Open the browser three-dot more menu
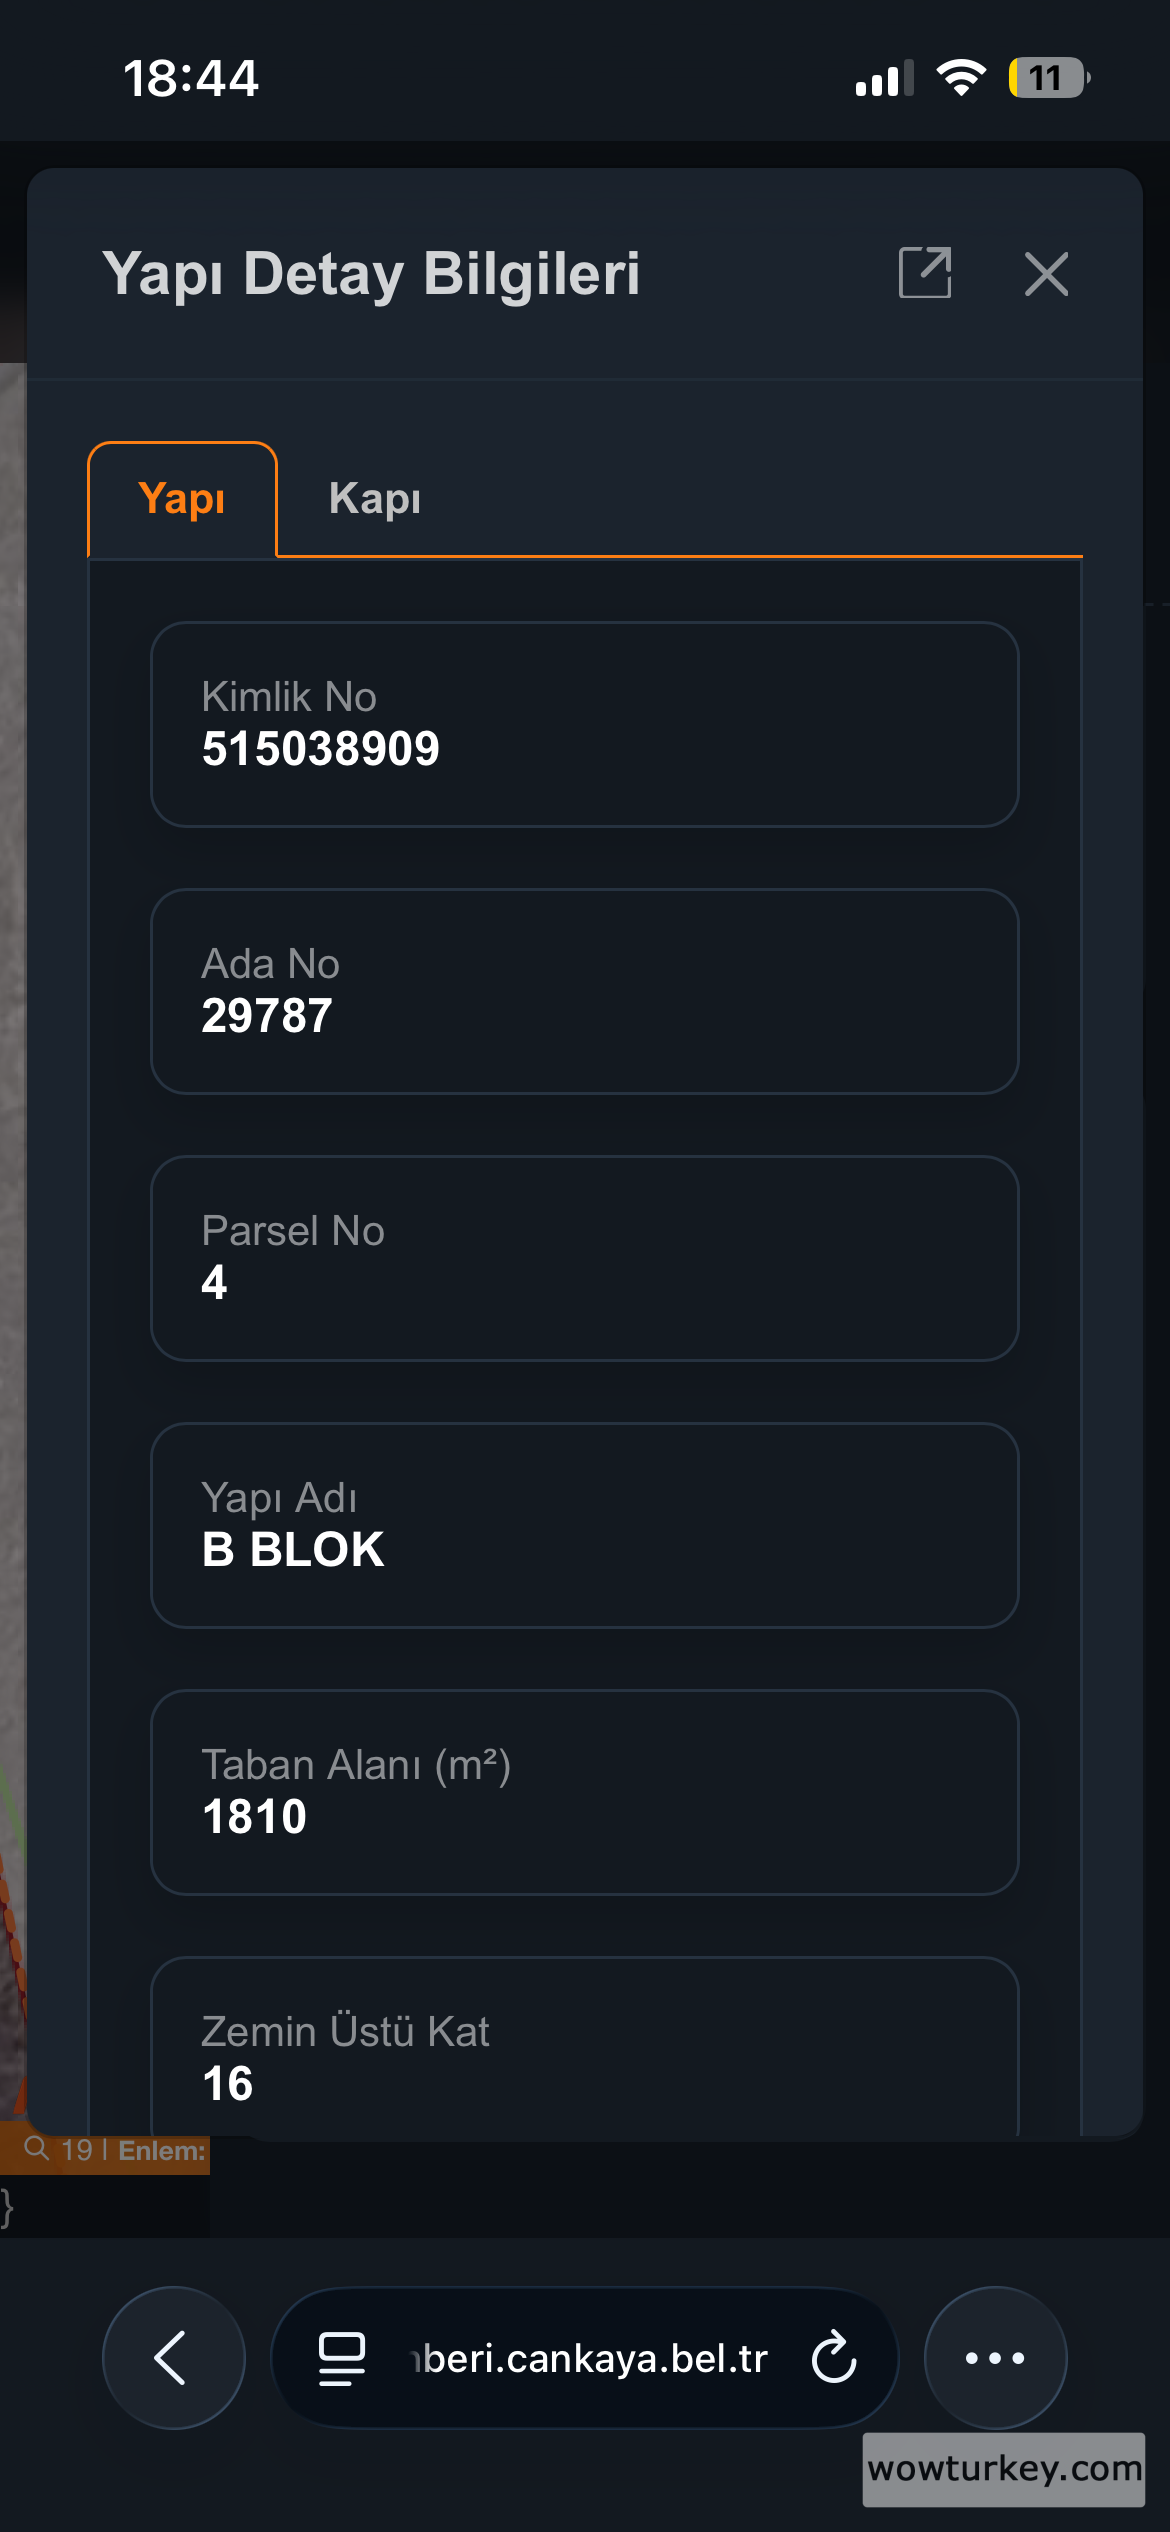The height and width of the screenshot is (2532, 1170). (x=995, y=2357)
